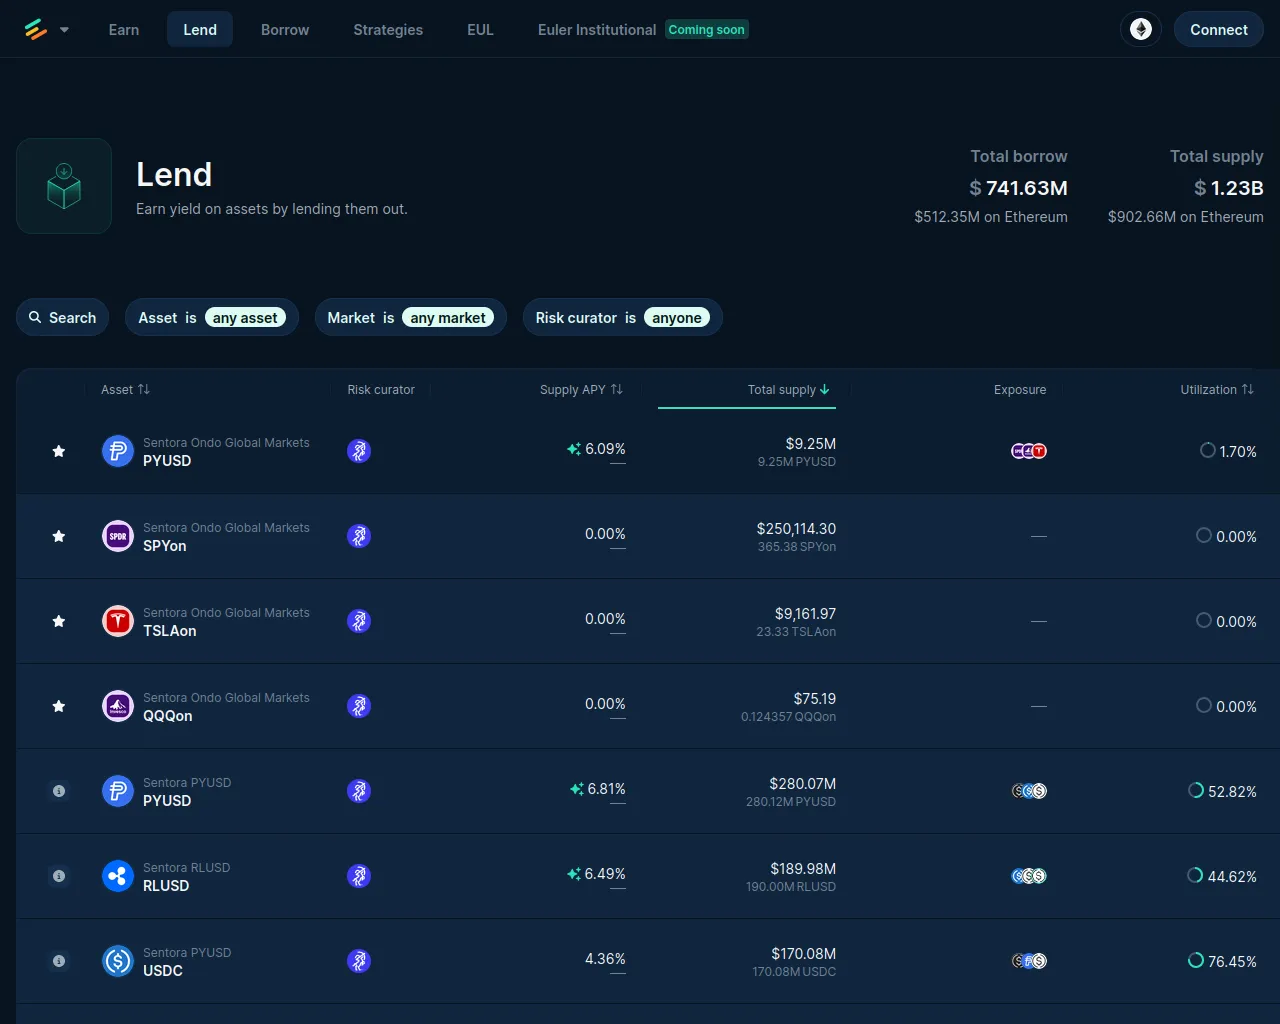1280x1024 pixels.
Task: Click the exposure token icons on the USDC row
Action: 1029,961
